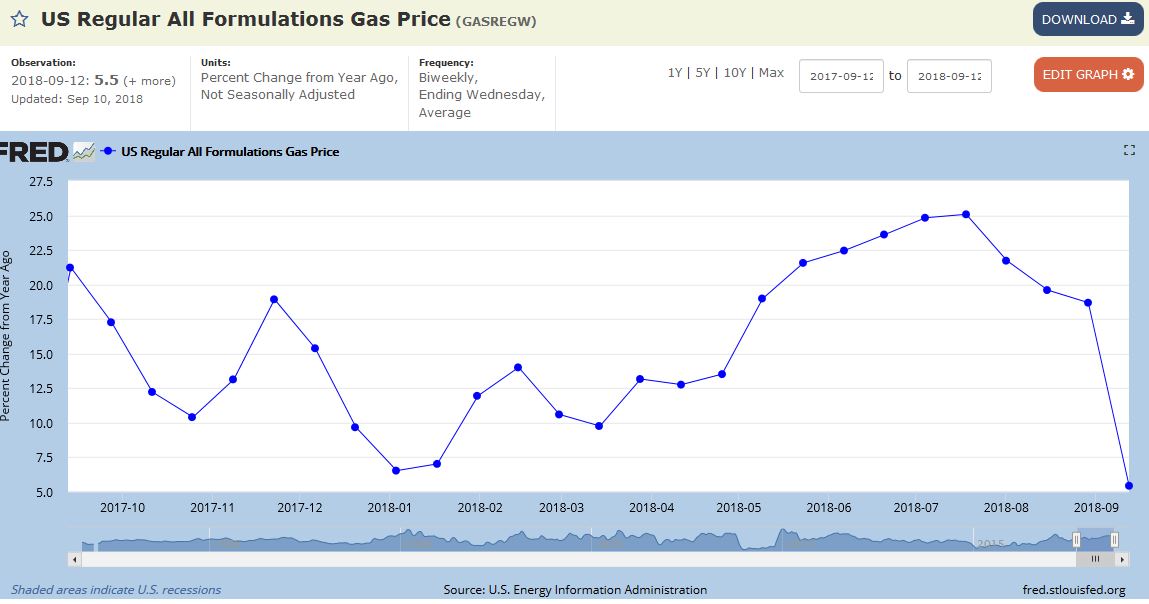The height and width of the screenshot is (604, 1149).
Task: Click the left arrow of the range scrollbar
Action: tap(73, 558)
